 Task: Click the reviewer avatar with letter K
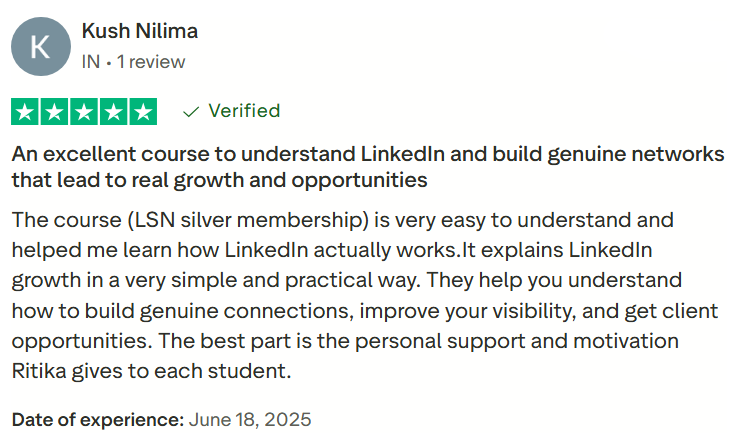click(x=40, y=47)
